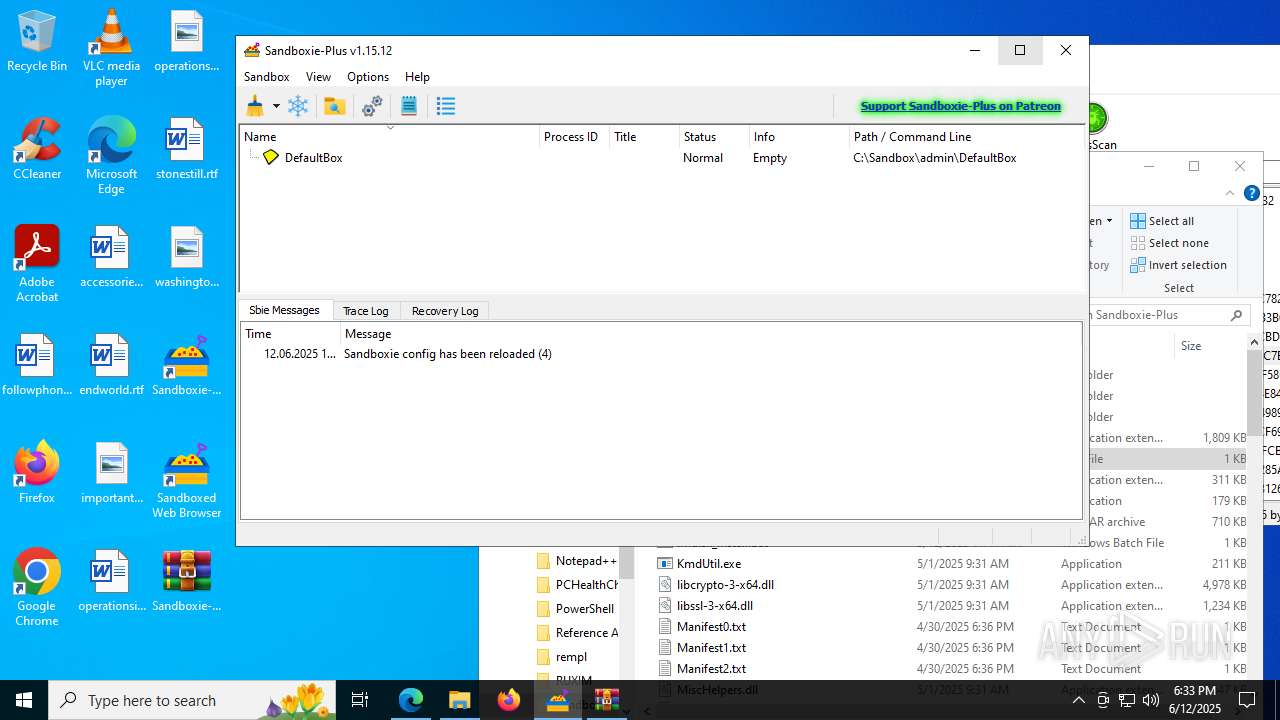
Task: Click the yellow DefaultBox sandbox icon
Action: click(x=270, y=158)
